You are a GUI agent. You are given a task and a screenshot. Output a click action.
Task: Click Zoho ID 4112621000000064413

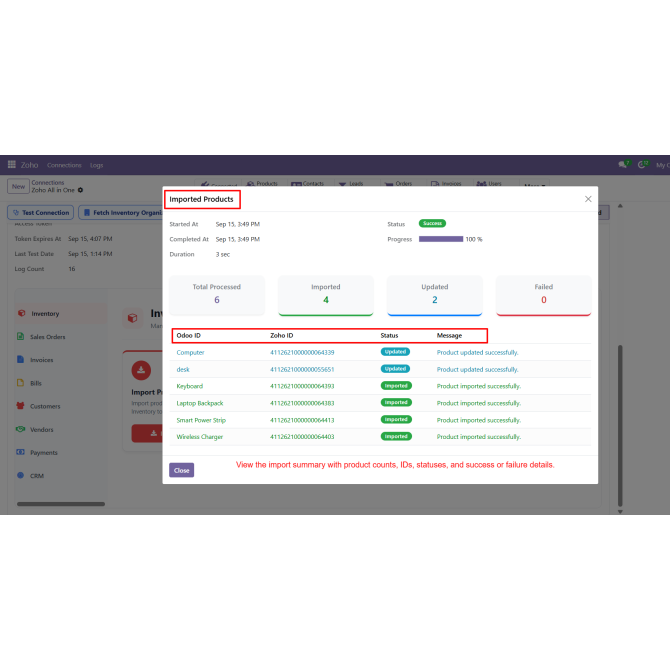pos(302,420)
